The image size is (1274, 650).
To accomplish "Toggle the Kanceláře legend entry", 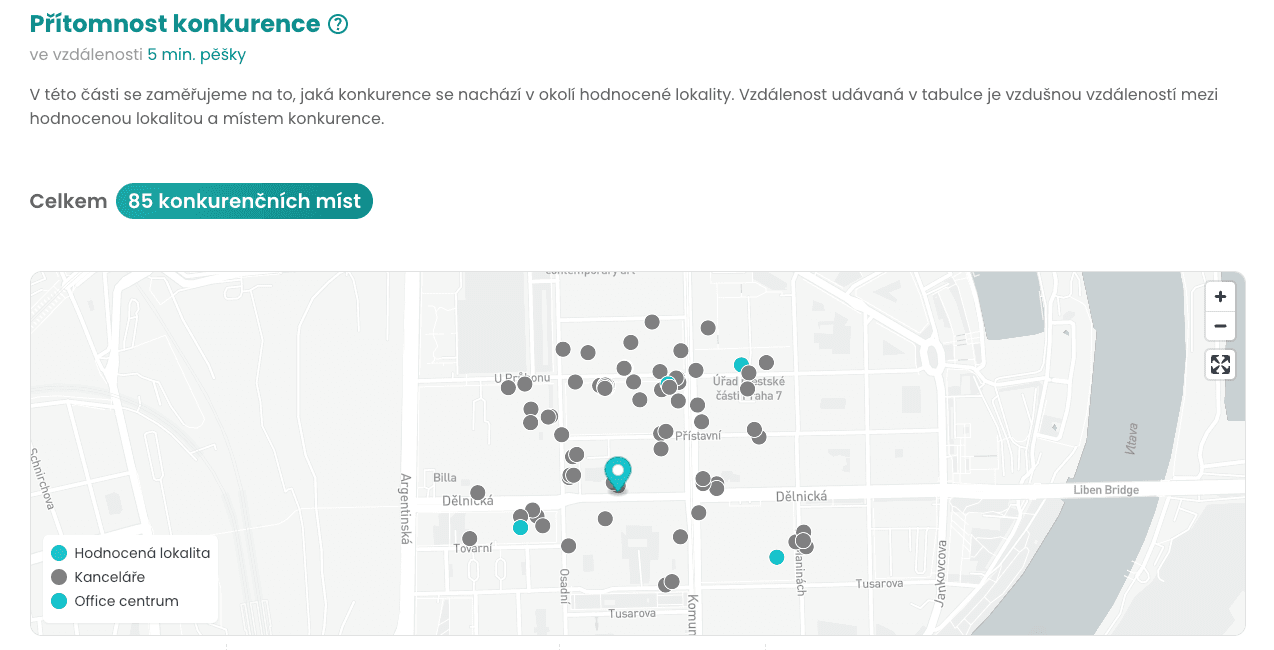I will point(99,577).
